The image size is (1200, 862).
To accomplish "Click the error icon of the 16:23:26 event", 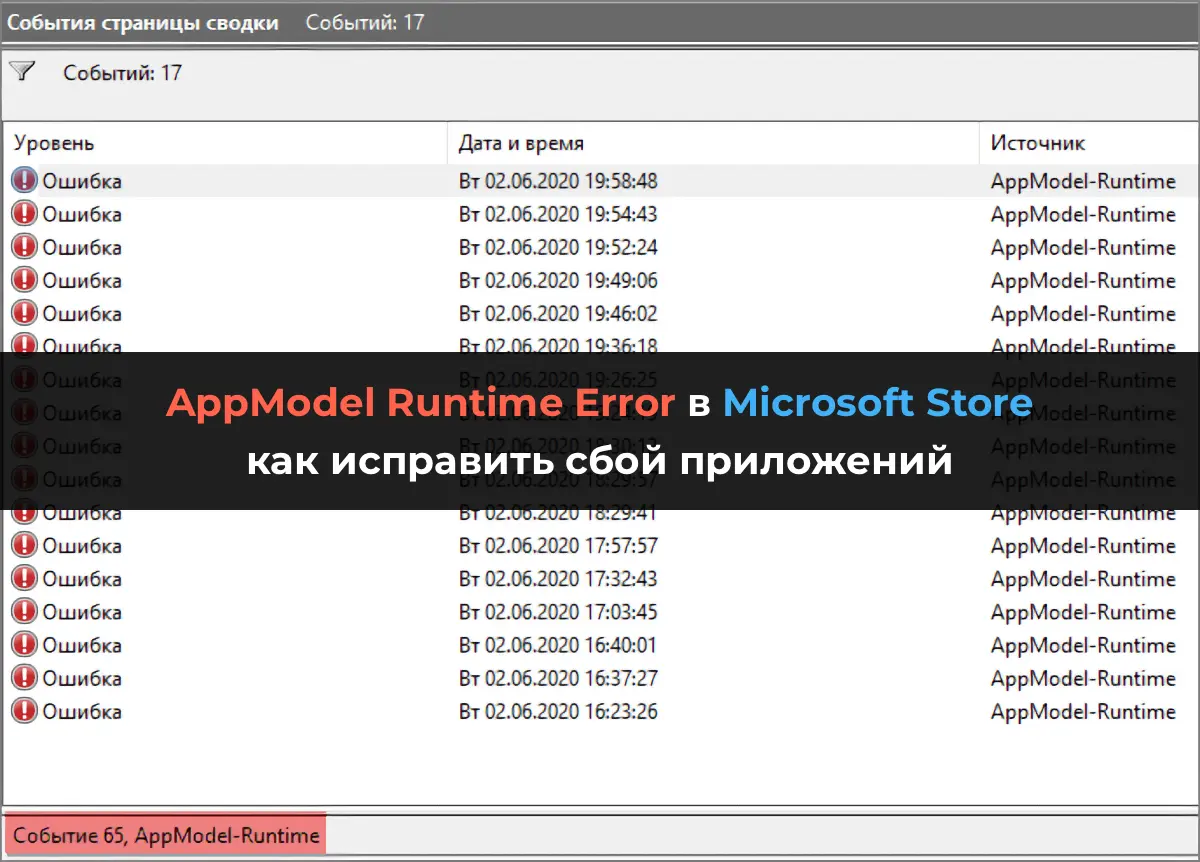I will [24, 711].
